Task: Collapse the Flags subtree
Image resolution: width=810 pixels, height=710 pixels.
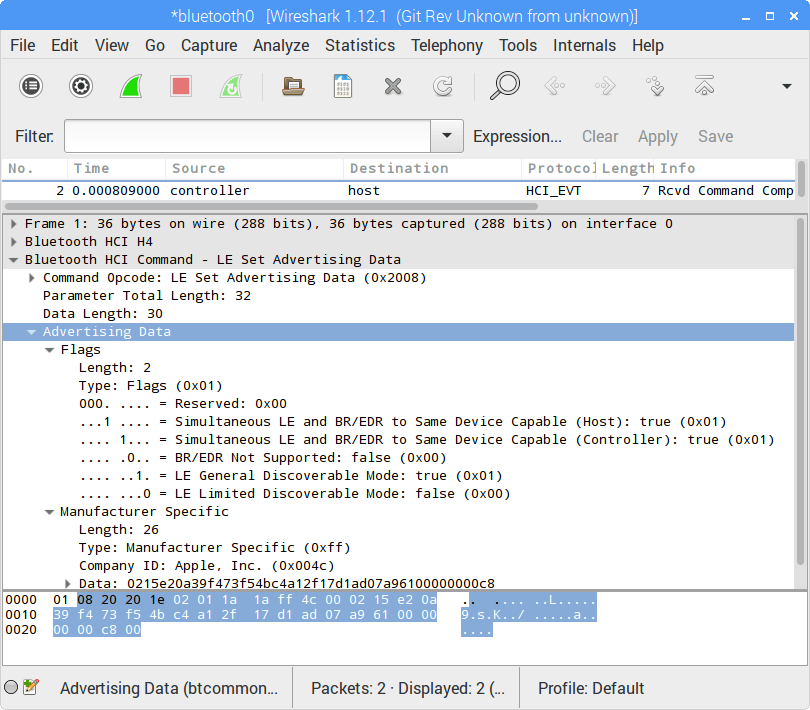Action: [x=49, y=349]
